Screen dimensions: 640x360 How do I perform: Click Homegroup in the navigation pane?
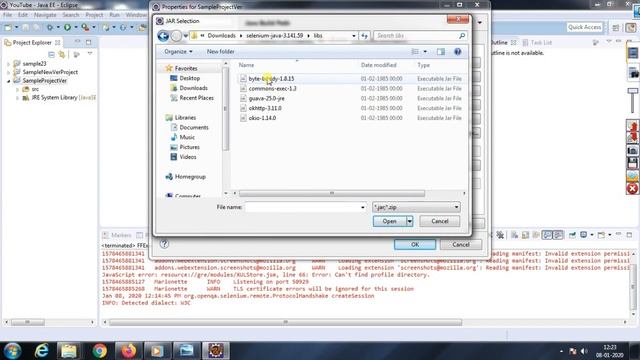190,177
